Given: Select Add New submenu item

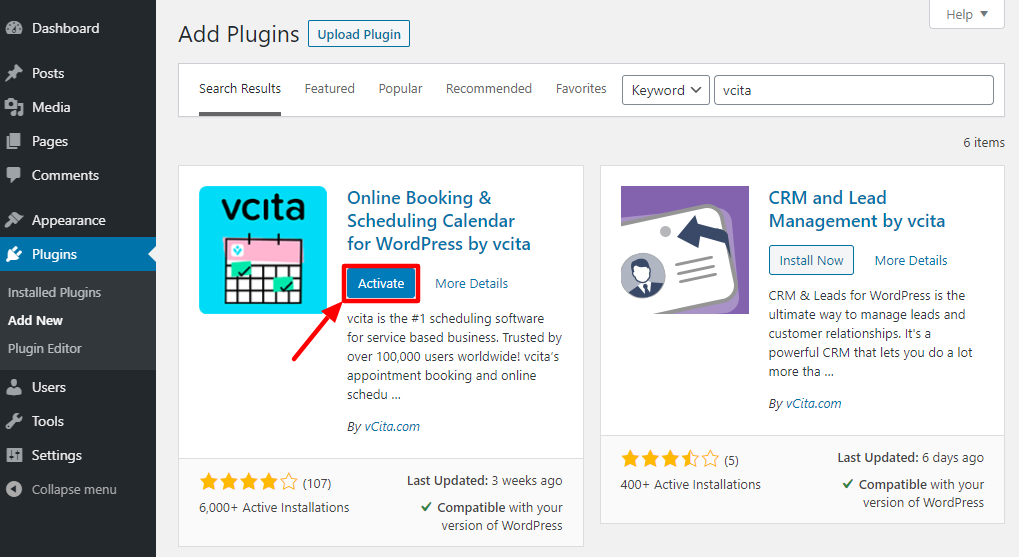Looking at the screenshot, I should (x=35, y=320).
